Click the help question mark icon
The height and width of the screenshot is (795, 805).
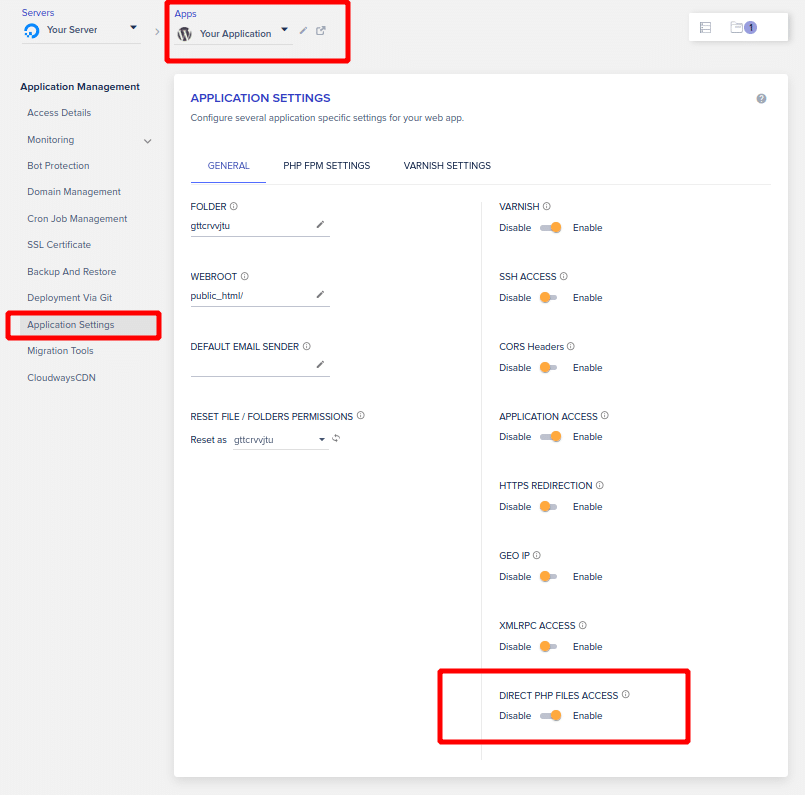click(x=761, y=99)
